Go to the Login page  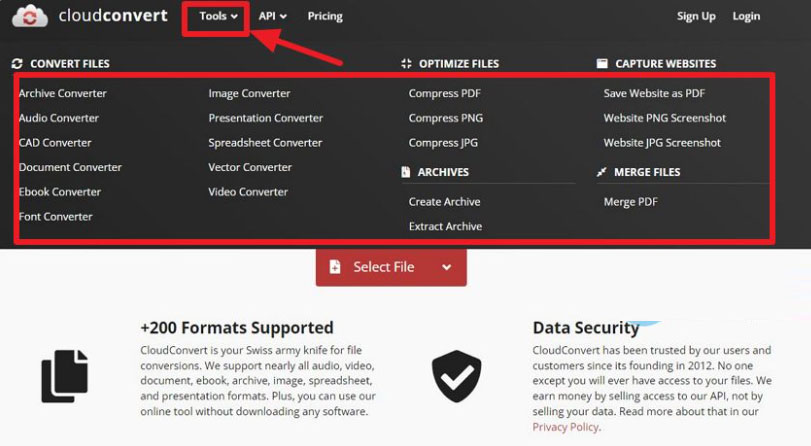coord(746,16)
